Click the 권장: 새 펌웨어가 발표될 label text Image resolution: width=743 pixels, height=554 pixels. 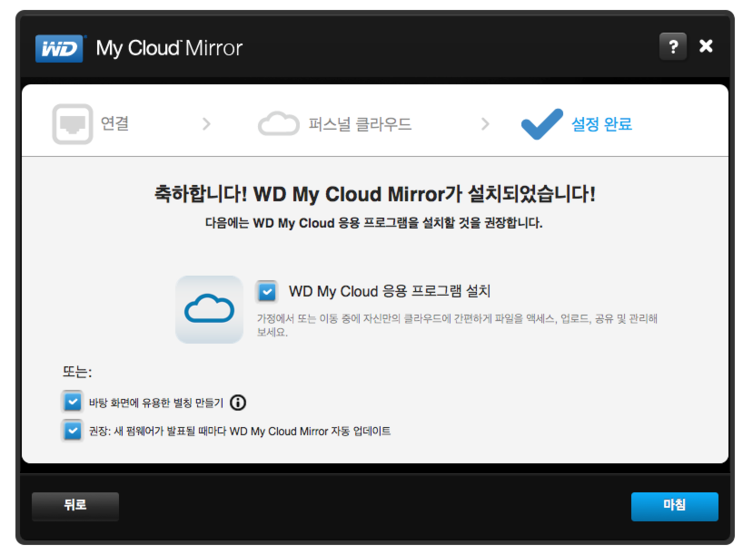tap(240, 431)
